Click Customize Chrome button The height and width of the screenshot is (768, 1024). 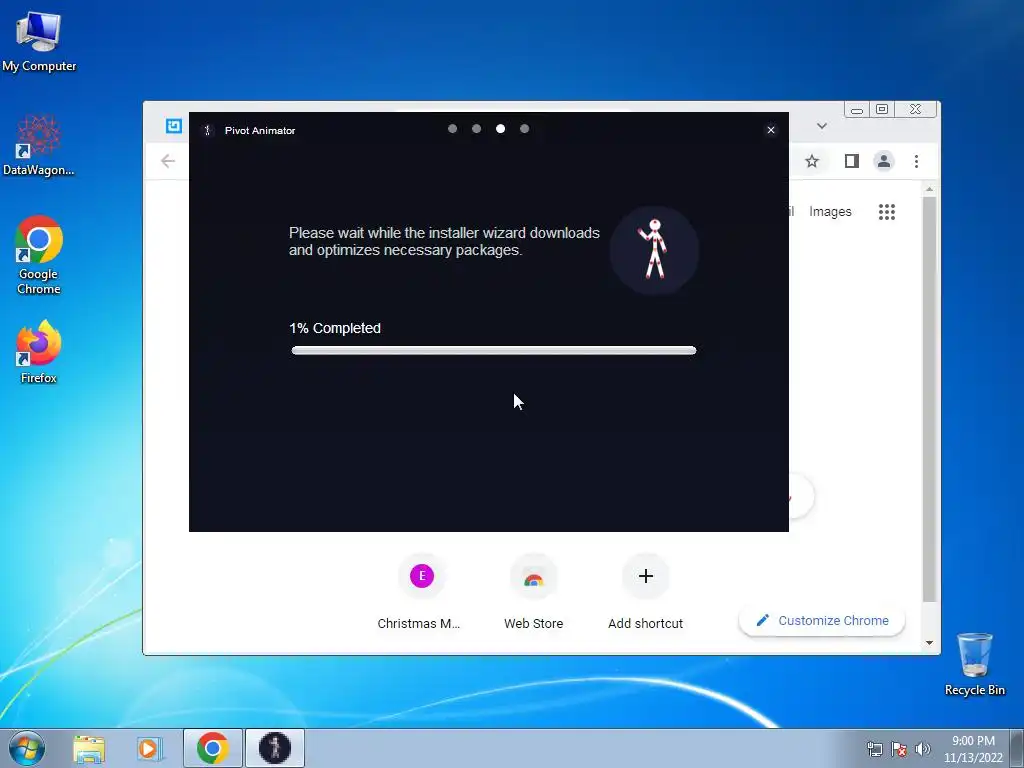click(x=822, y=620)
